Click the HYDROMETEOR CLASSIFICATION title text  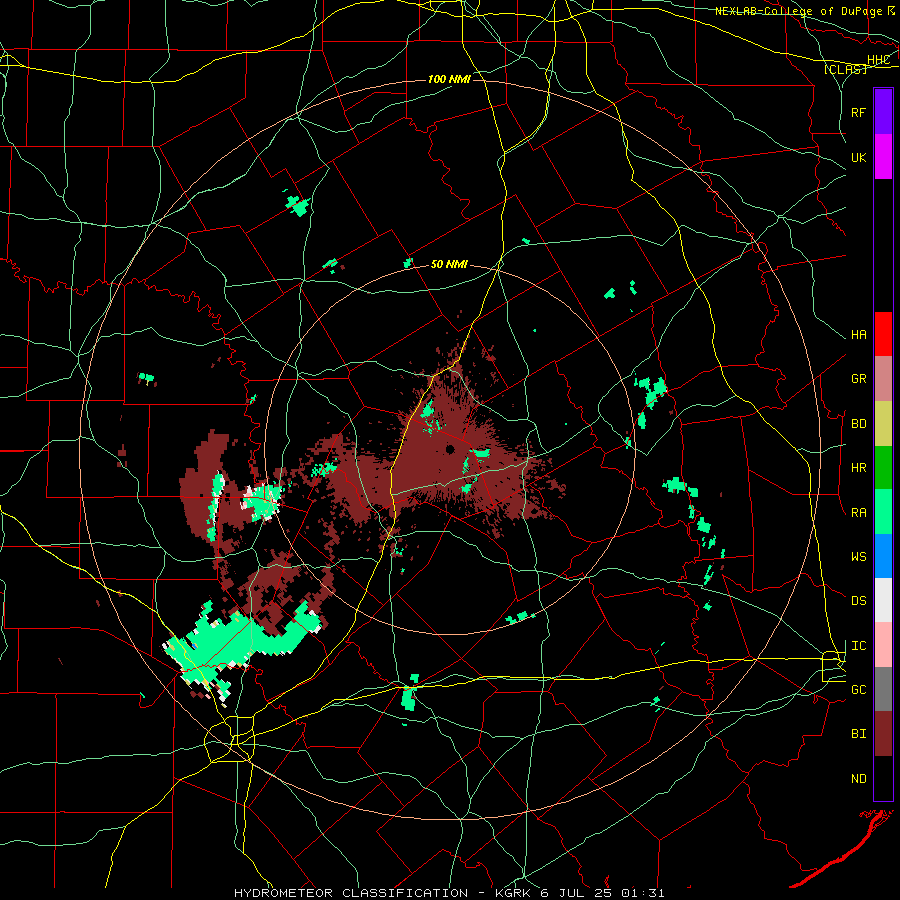click(351, 893)
